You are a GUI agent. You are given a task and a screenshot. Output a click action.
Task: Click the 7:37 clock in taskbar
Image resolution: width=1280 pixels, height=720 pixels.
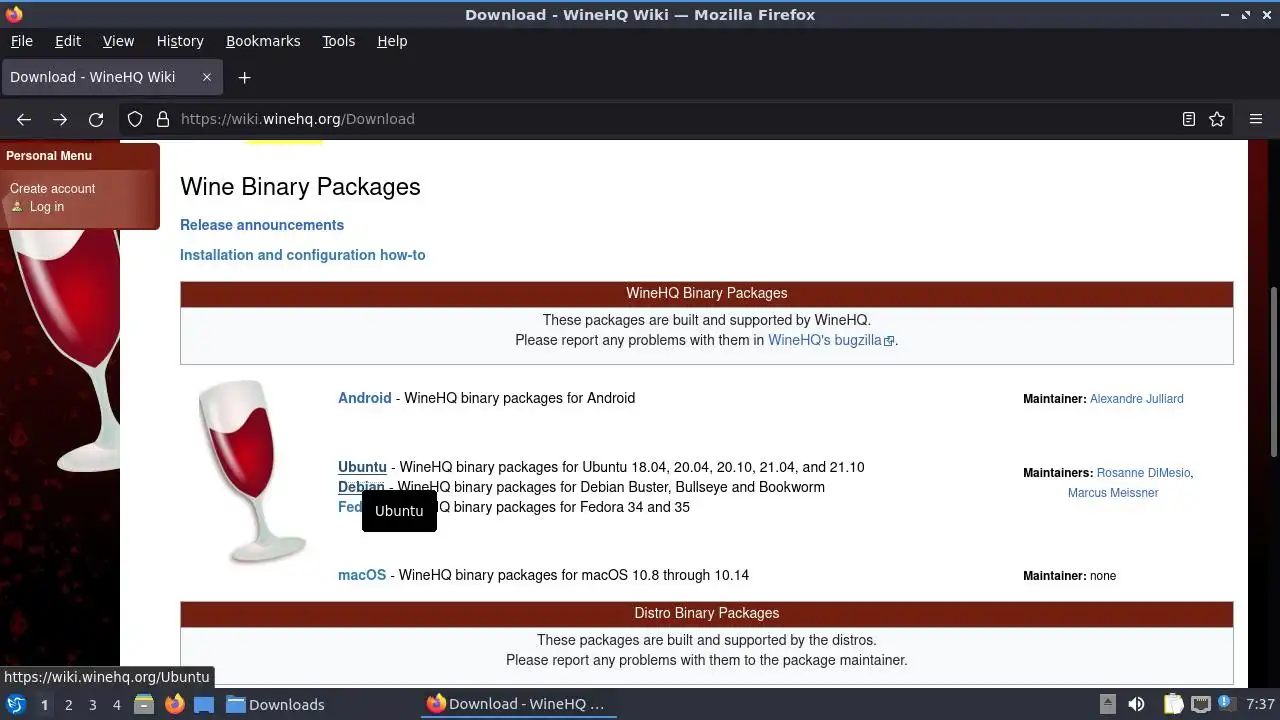coord(1260,705)
